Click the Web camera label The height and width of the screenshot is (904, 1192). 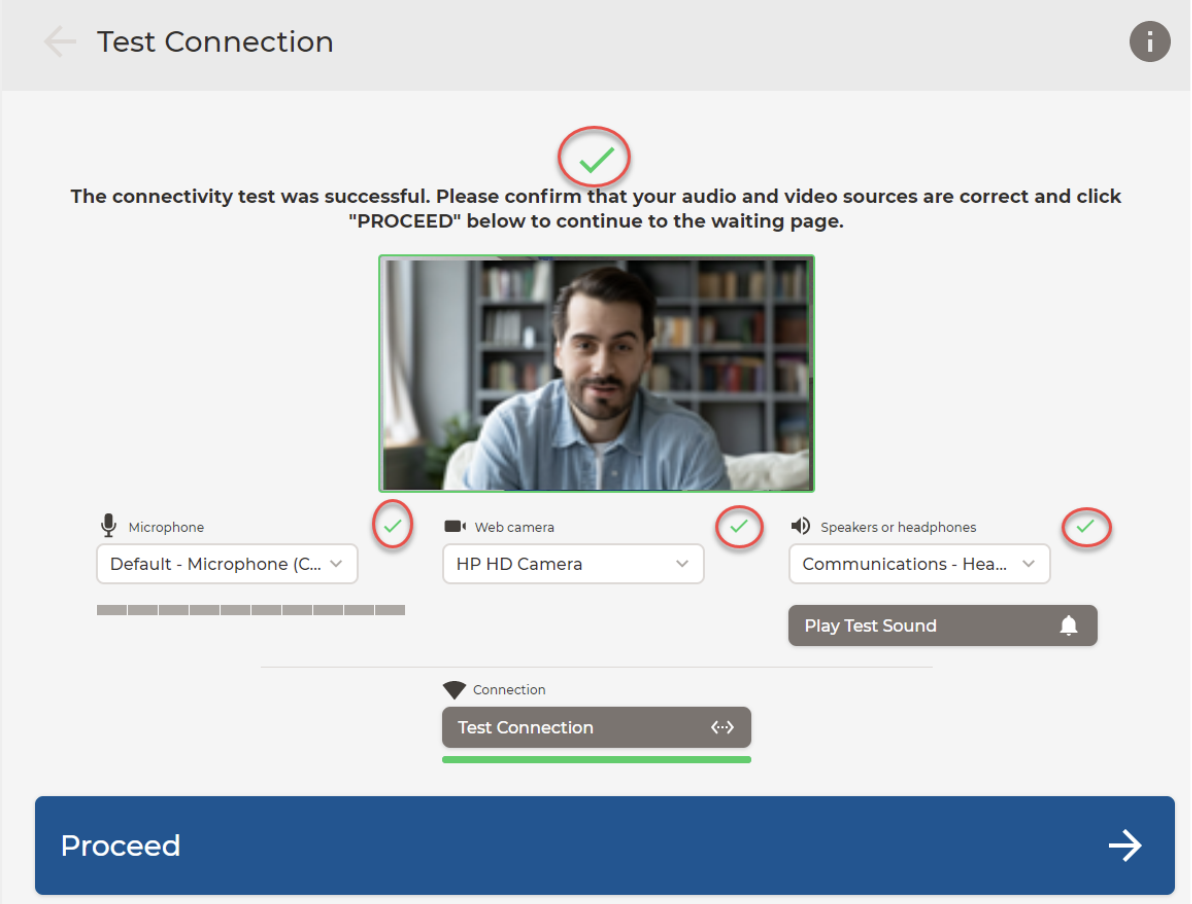515,527
